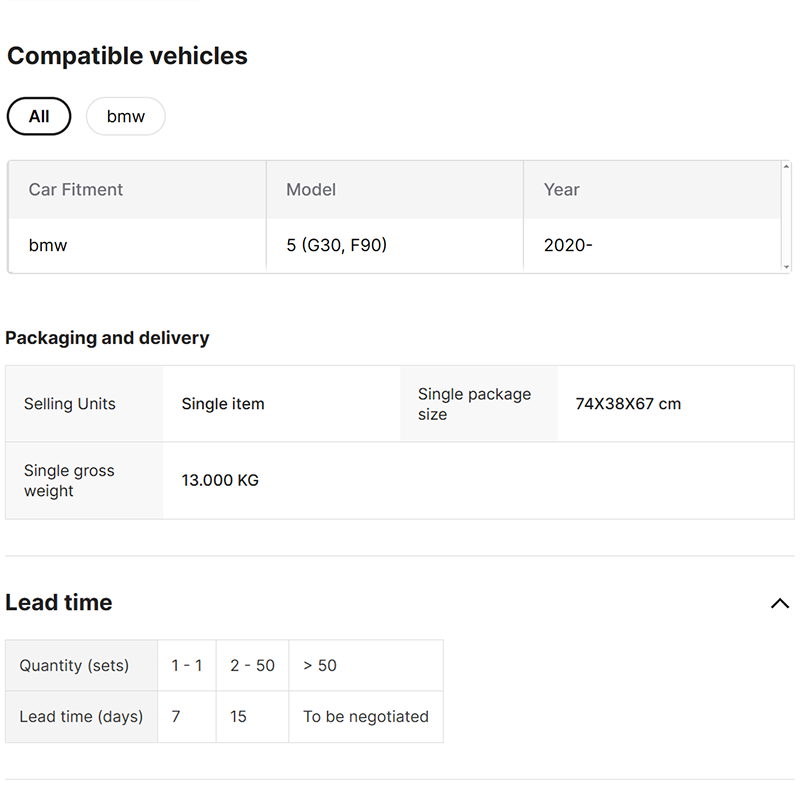Click the Compatible vehicles heading

pos(127,56)
